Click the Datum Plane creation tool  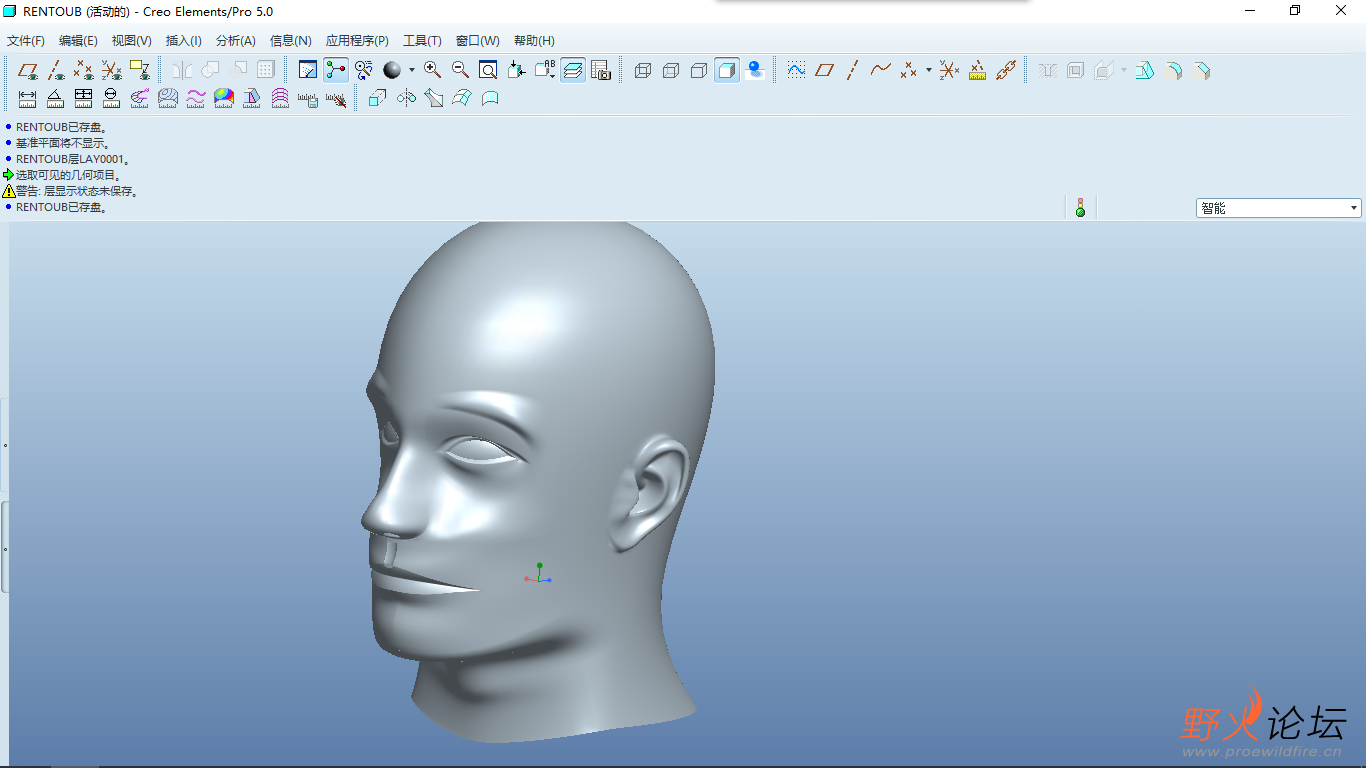[x=824, y=70]
